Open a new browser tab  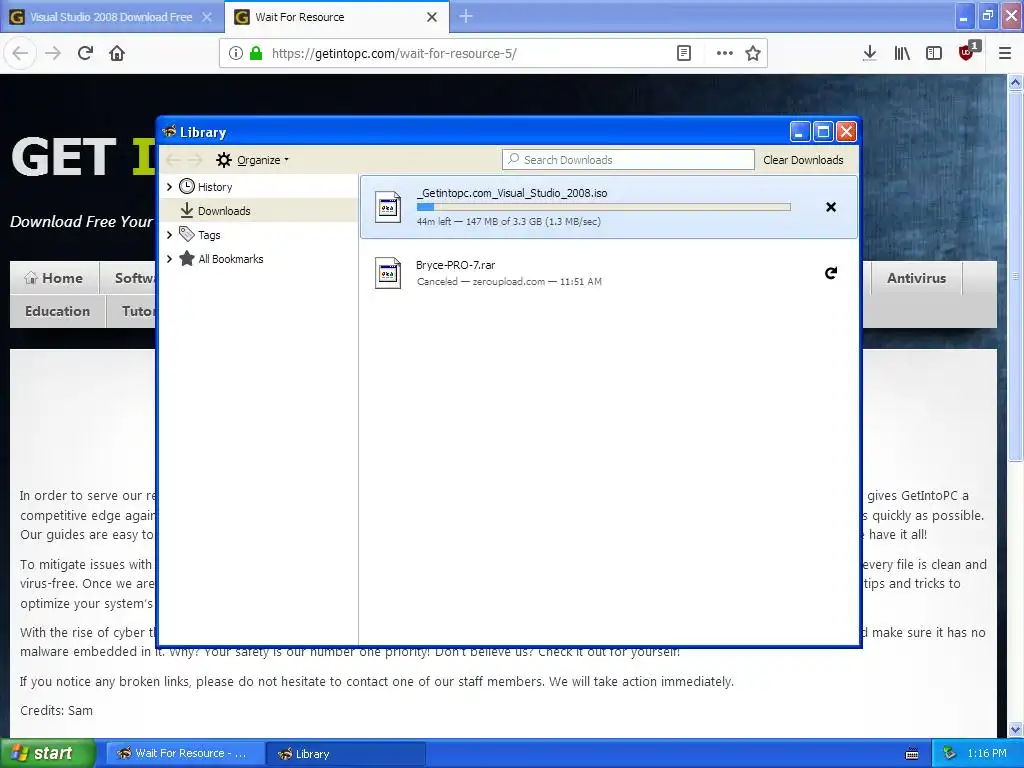click(x=466, y=16)
